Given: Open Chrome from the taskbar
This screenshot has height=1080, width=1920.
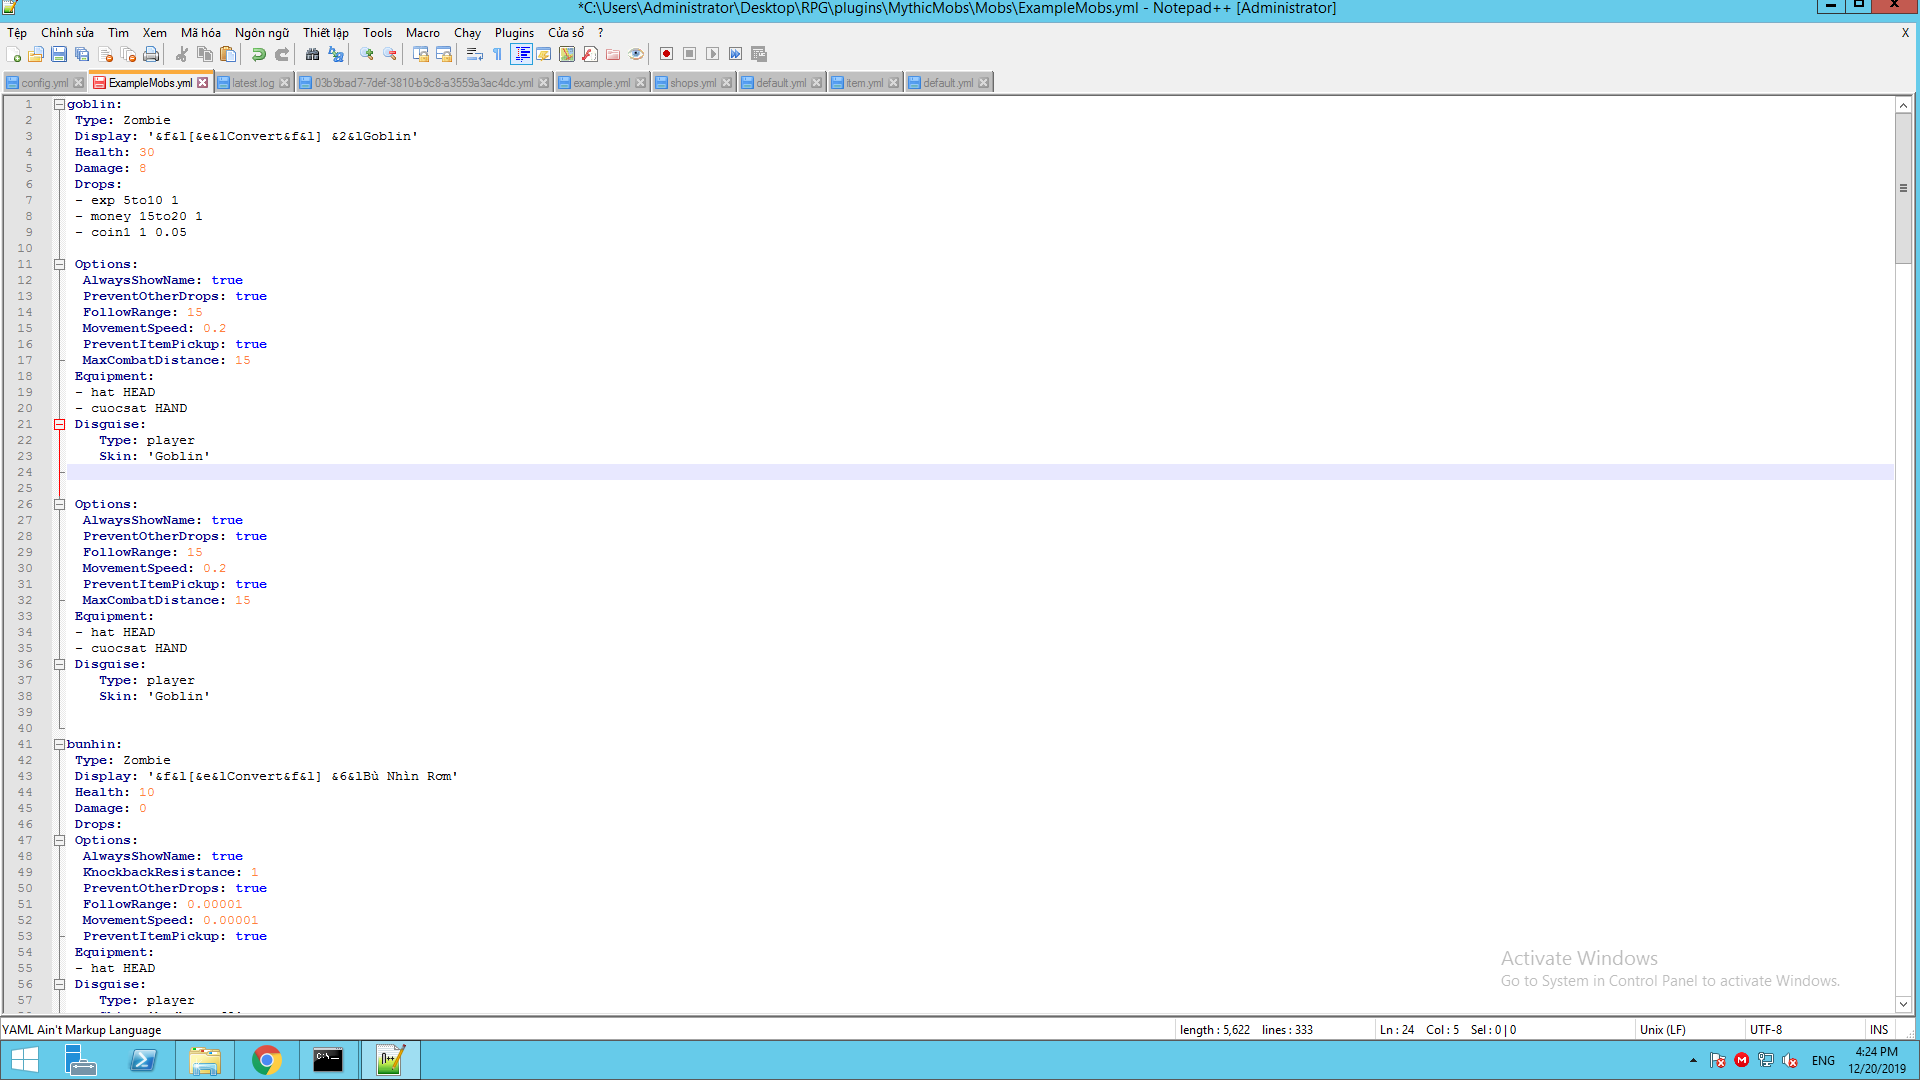Looking at the screenshot, I should 266,1060.
